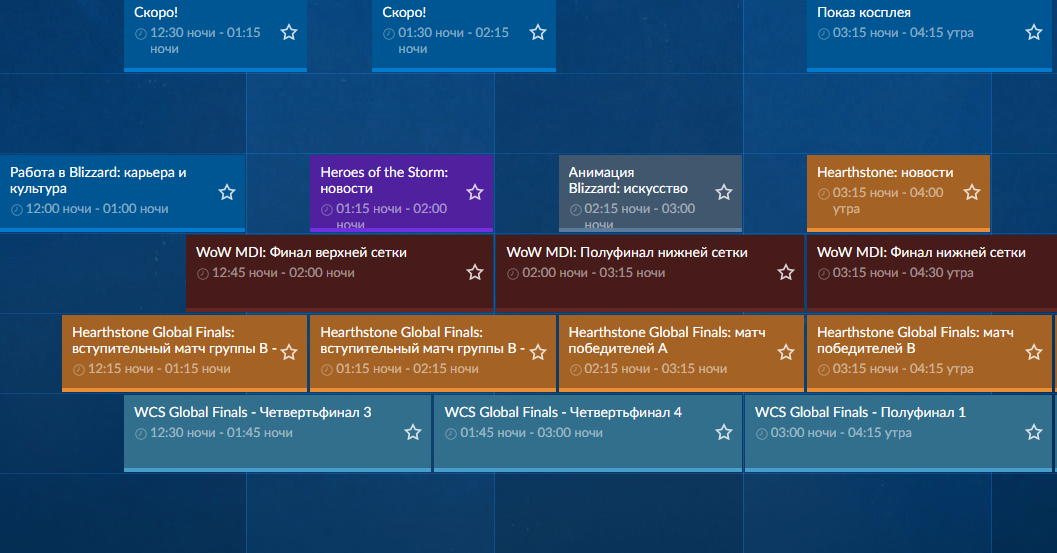
Task: Click the time 02:00 ночи - 03:15 ночи
Action: point(594,273)
